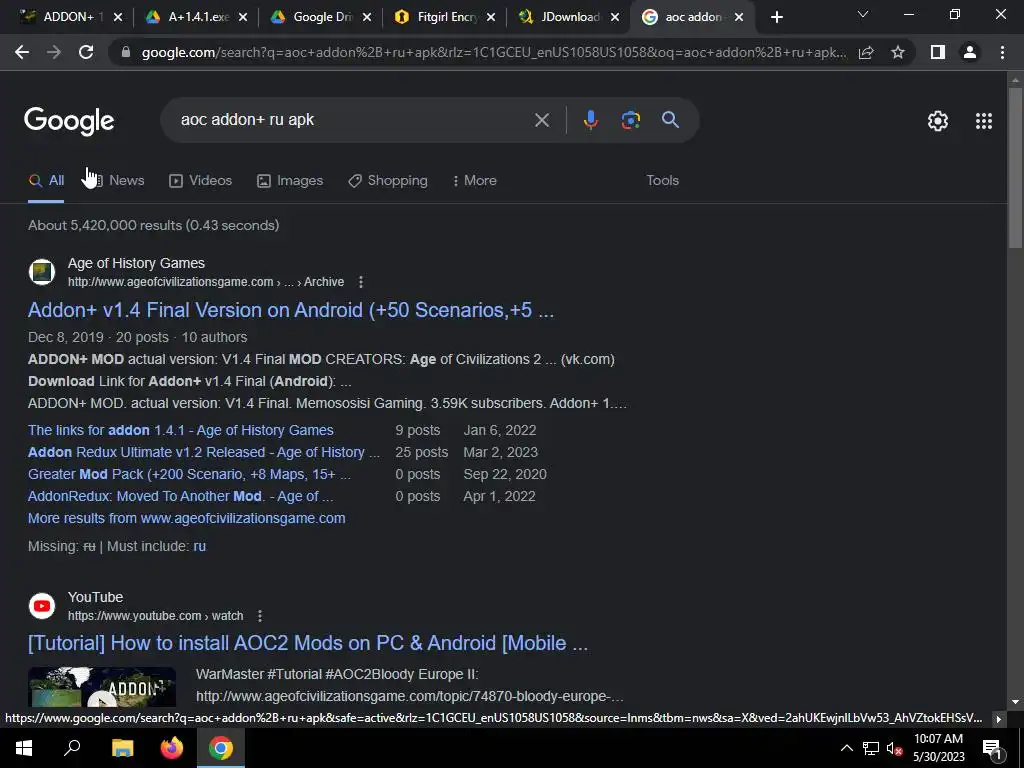The image size is (1024, 768).
Task: Open Chrome icon in taskbar
Action: click(x=221, y=748)
